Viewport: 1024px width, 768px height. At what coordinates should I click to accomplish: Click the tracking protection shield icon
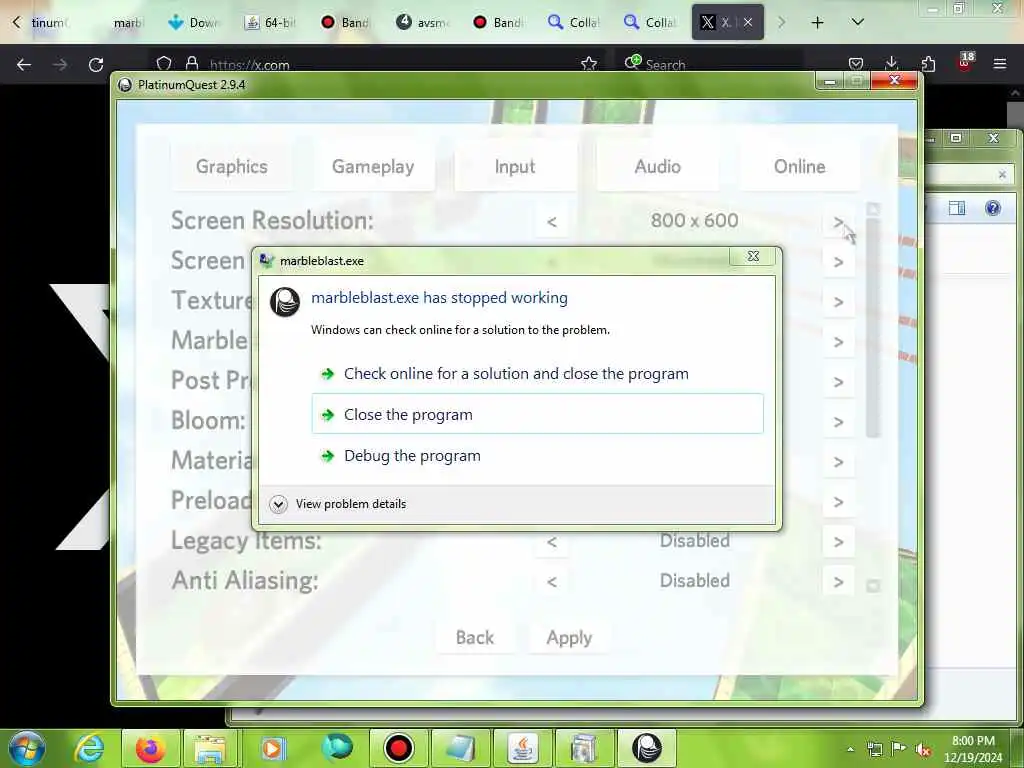(164, 64)
